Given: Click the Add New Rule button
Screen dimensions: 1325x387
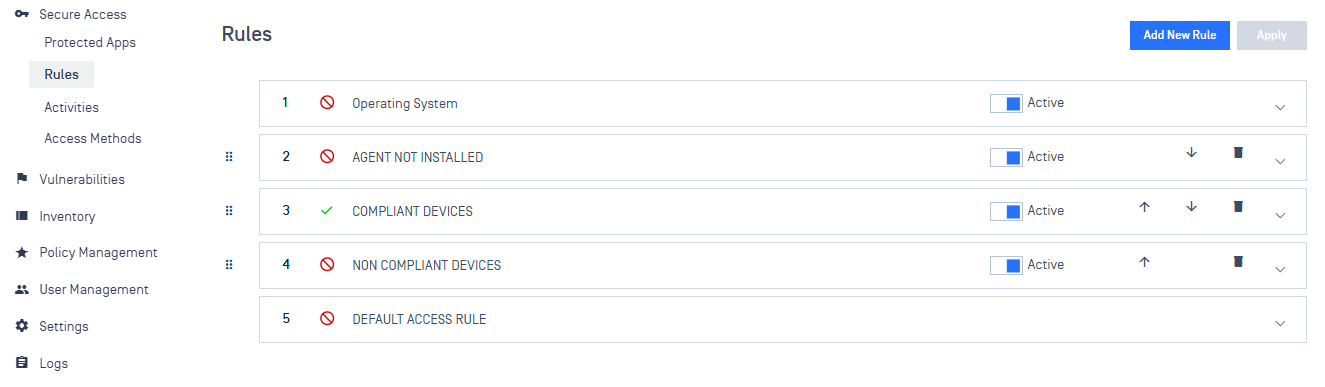Looking at the screenshot, I should 1180,35.
